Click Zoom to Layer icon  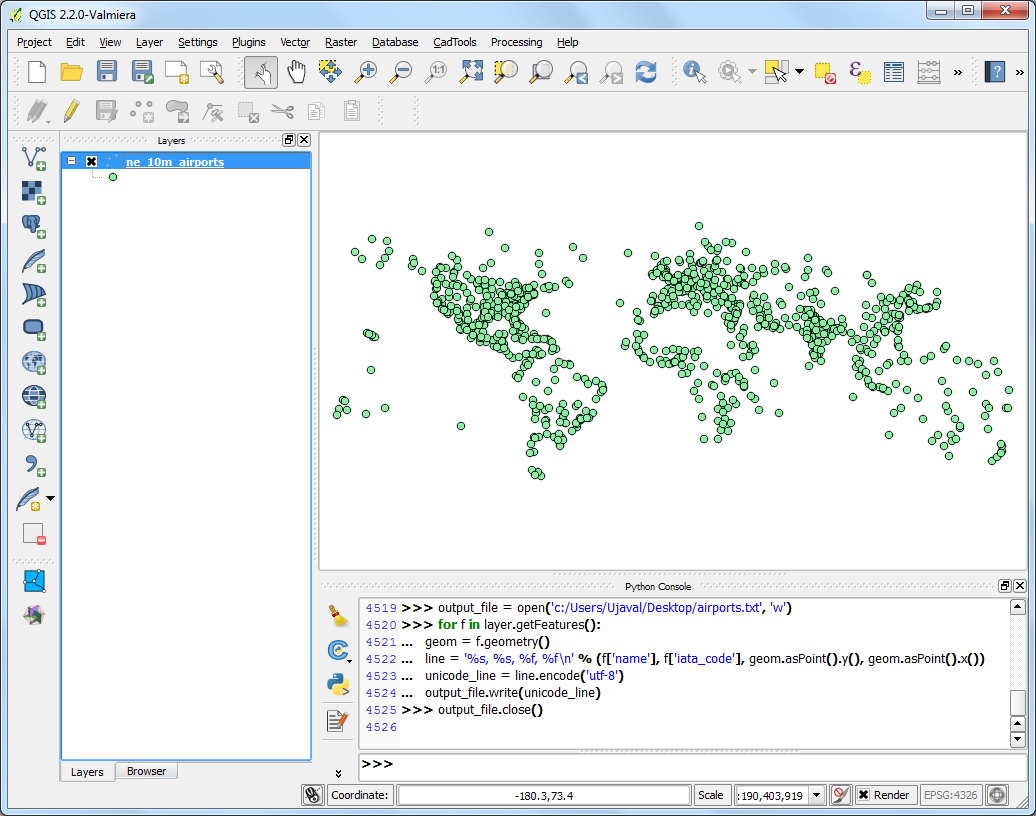coord(541,71)
